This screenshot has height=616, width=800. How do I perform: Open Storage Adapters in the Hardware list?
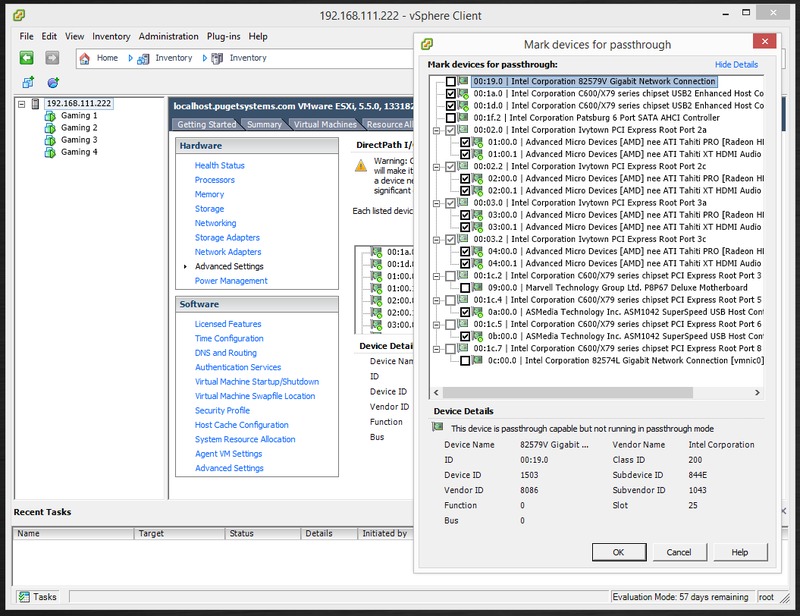point(227,238)
